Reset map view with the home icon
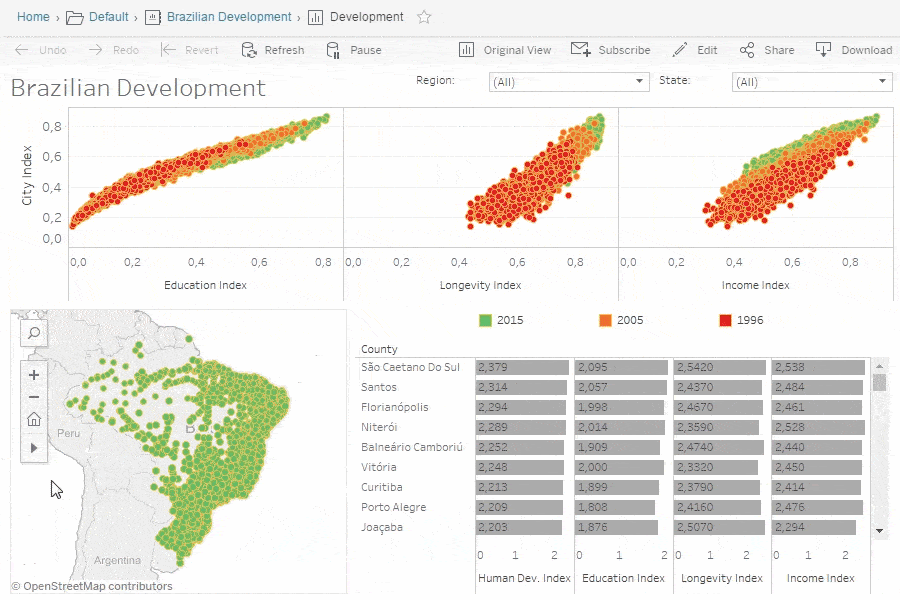The width and height of the screenshot is (900, 600). click(x=33, y=421)
